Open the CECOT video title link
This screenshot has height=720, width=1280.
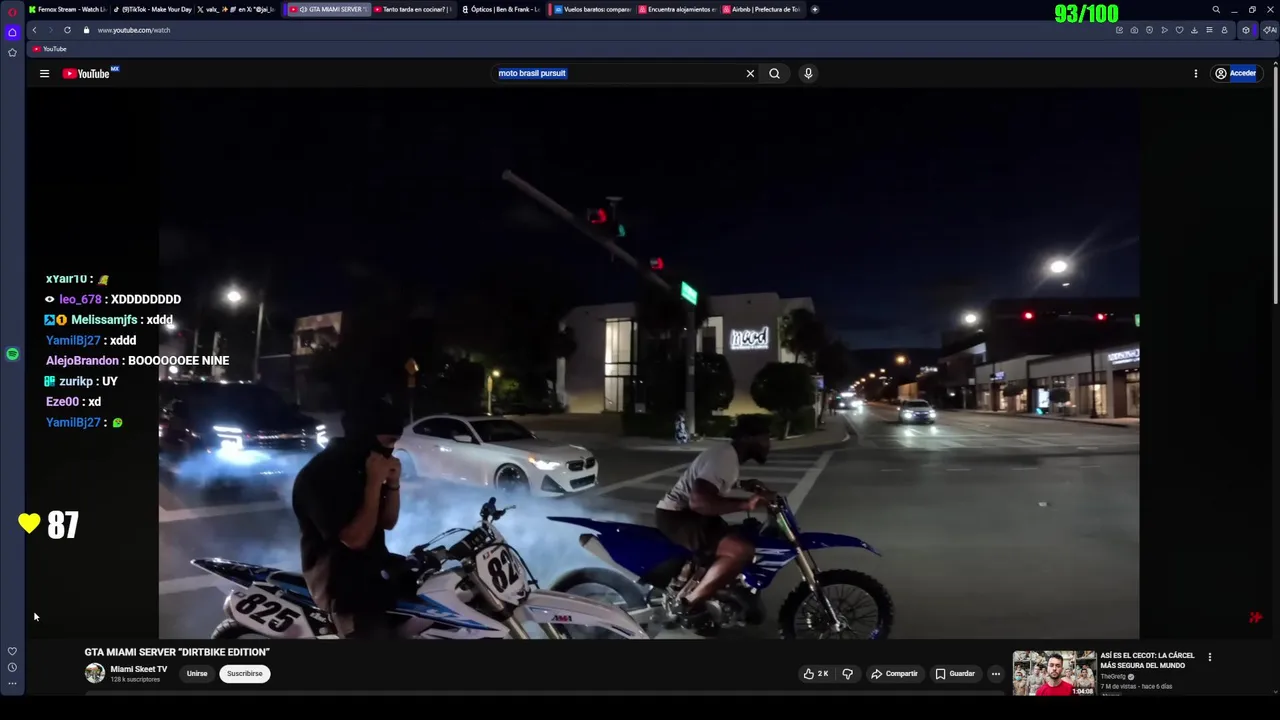click(1147, 660)
